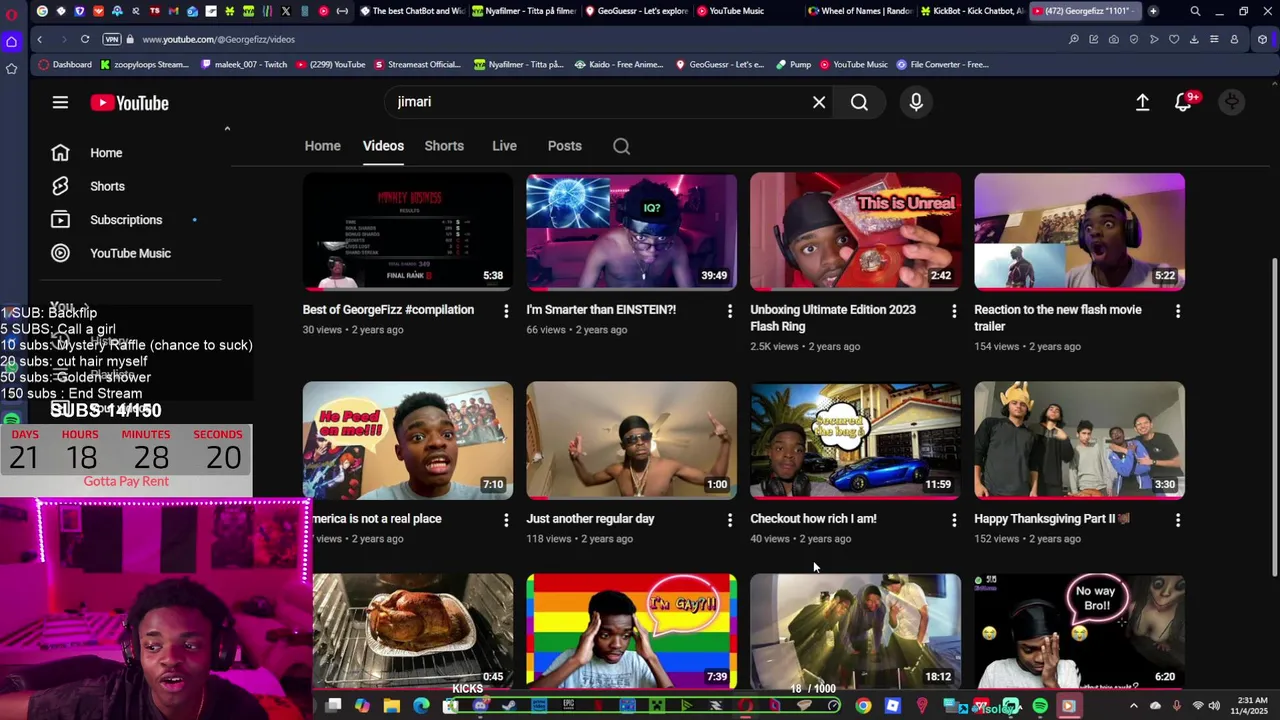Play the This is Unreal 2:42 thumbnail
This screenshot has height=720, width=1280.
pyautogui.click(x=856, y=232)
